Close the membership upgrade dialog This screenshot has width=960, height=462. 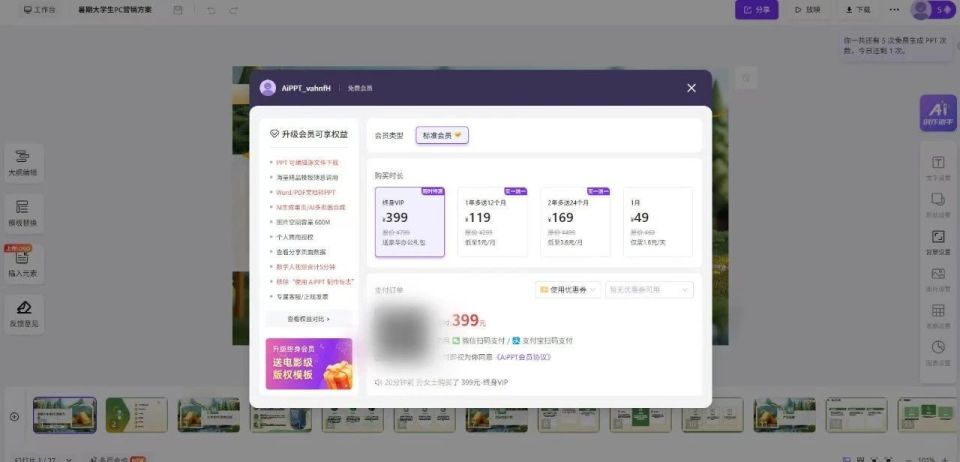691,88
